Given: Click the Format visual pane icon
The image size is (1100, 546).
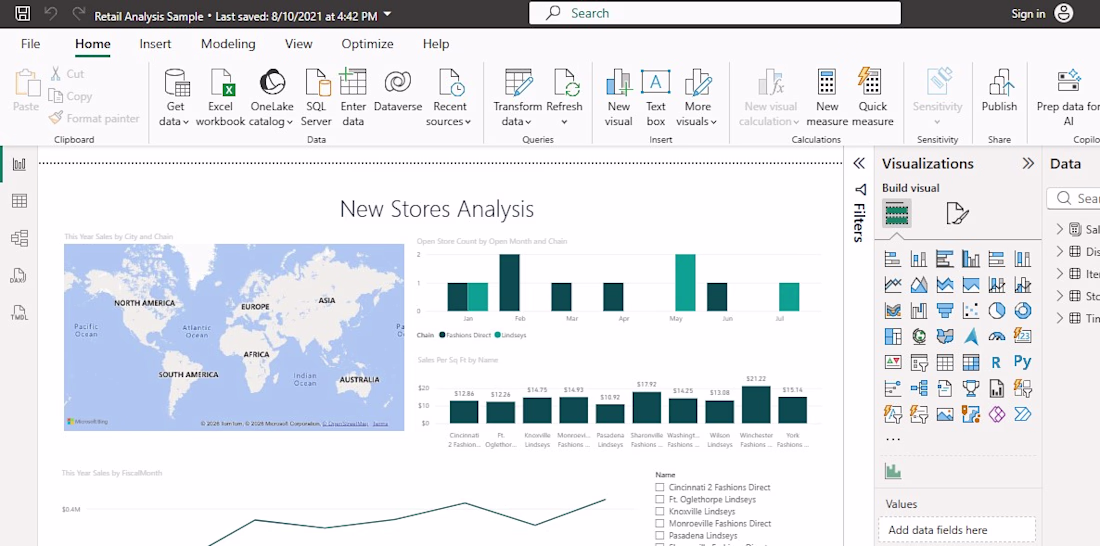Looking at the screenshot, I should [958, 213].
